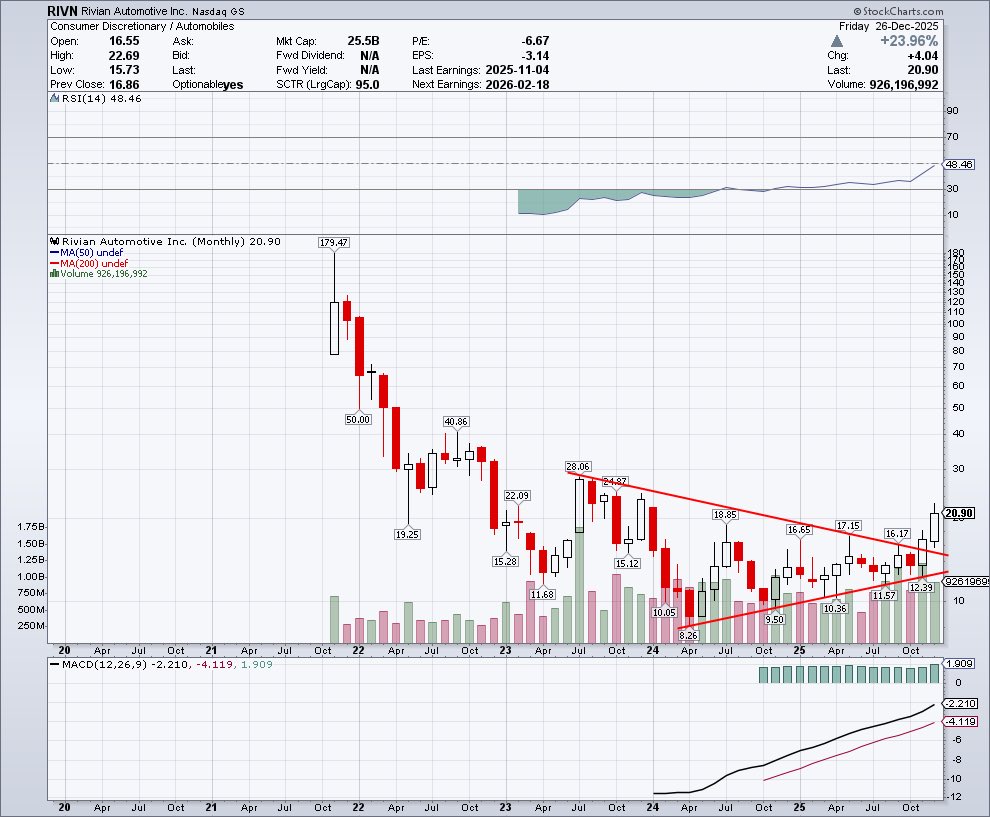Click the 12.39 price annotation

point(921,587)
